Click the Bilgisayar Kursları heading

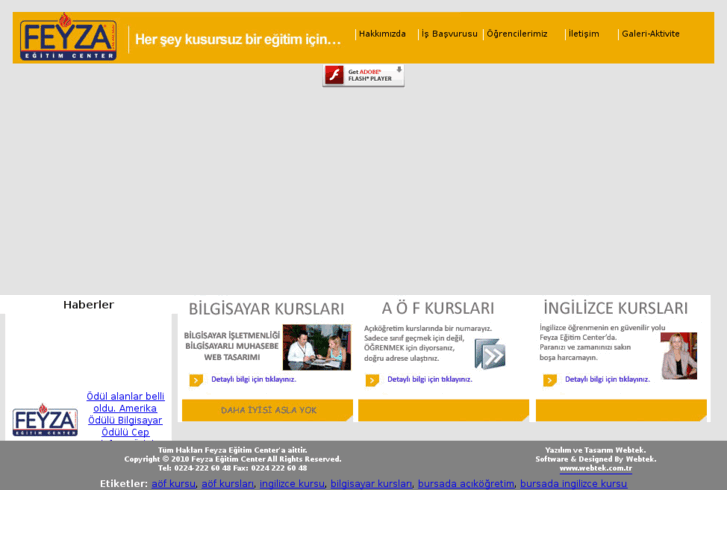[266, 309]
